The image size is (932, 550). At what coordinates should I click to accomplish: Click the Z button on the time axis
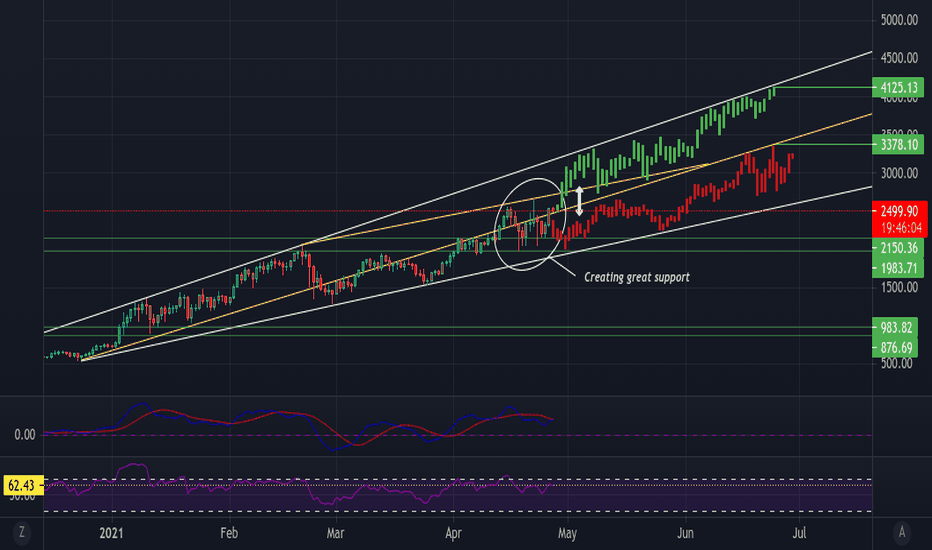(22, 532)
